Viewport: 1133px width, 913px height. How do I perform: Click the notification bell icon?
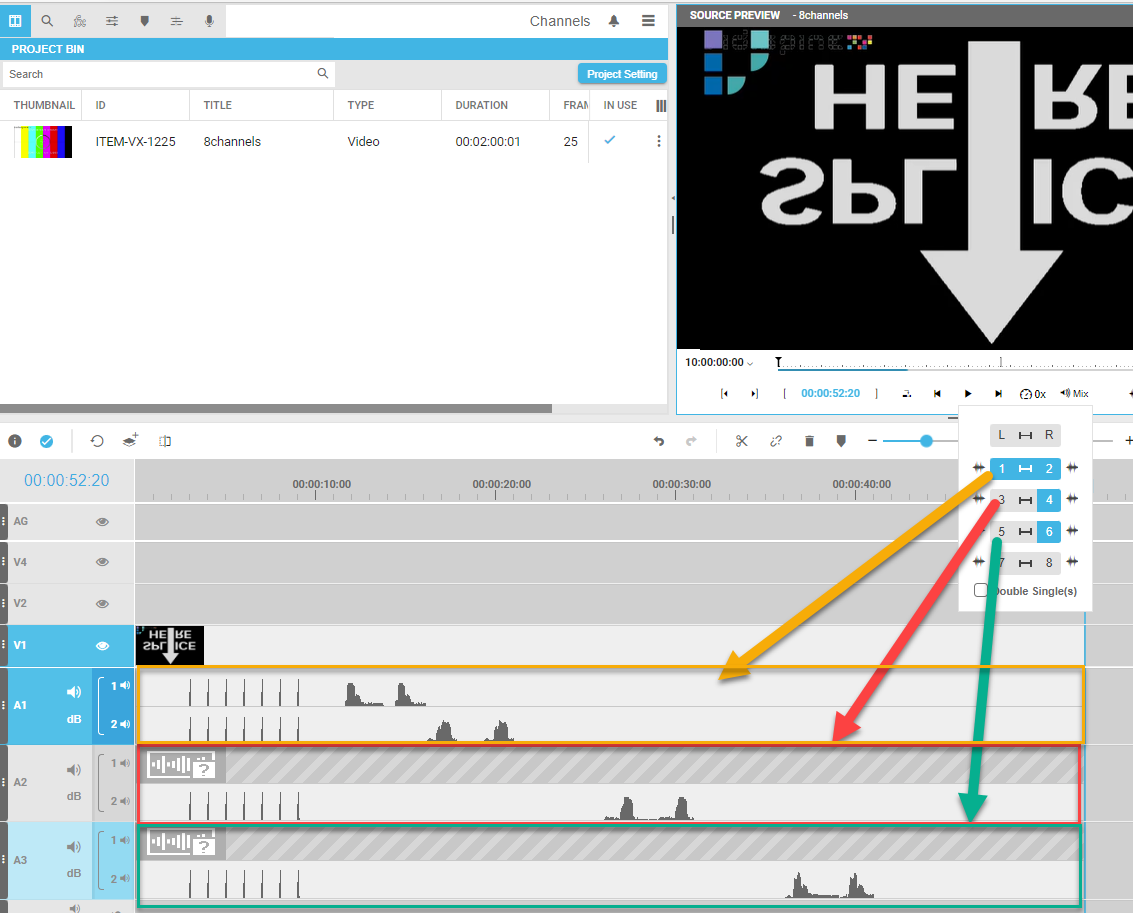coord(614,21)
